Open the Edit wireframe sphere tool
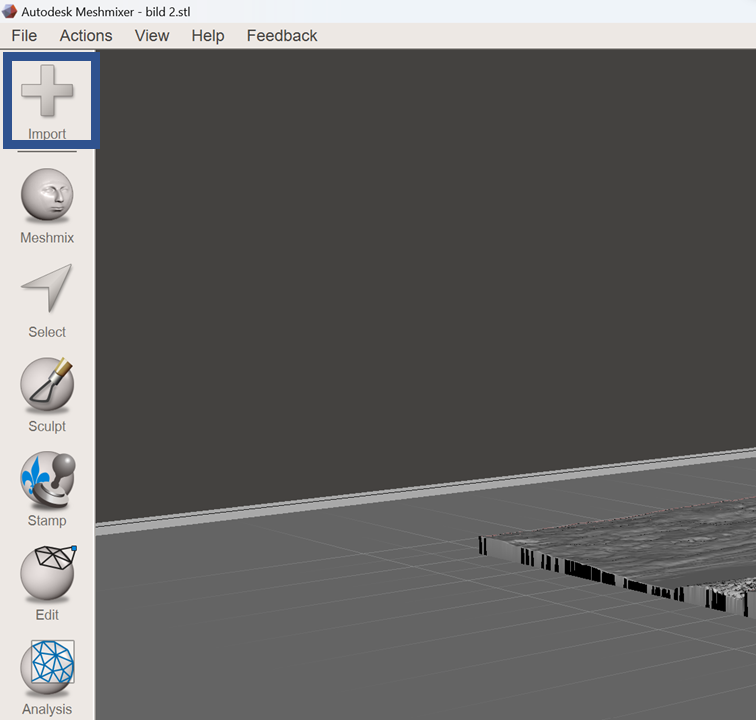Viewport: 756px width, 720px height. tap(47, 573)
